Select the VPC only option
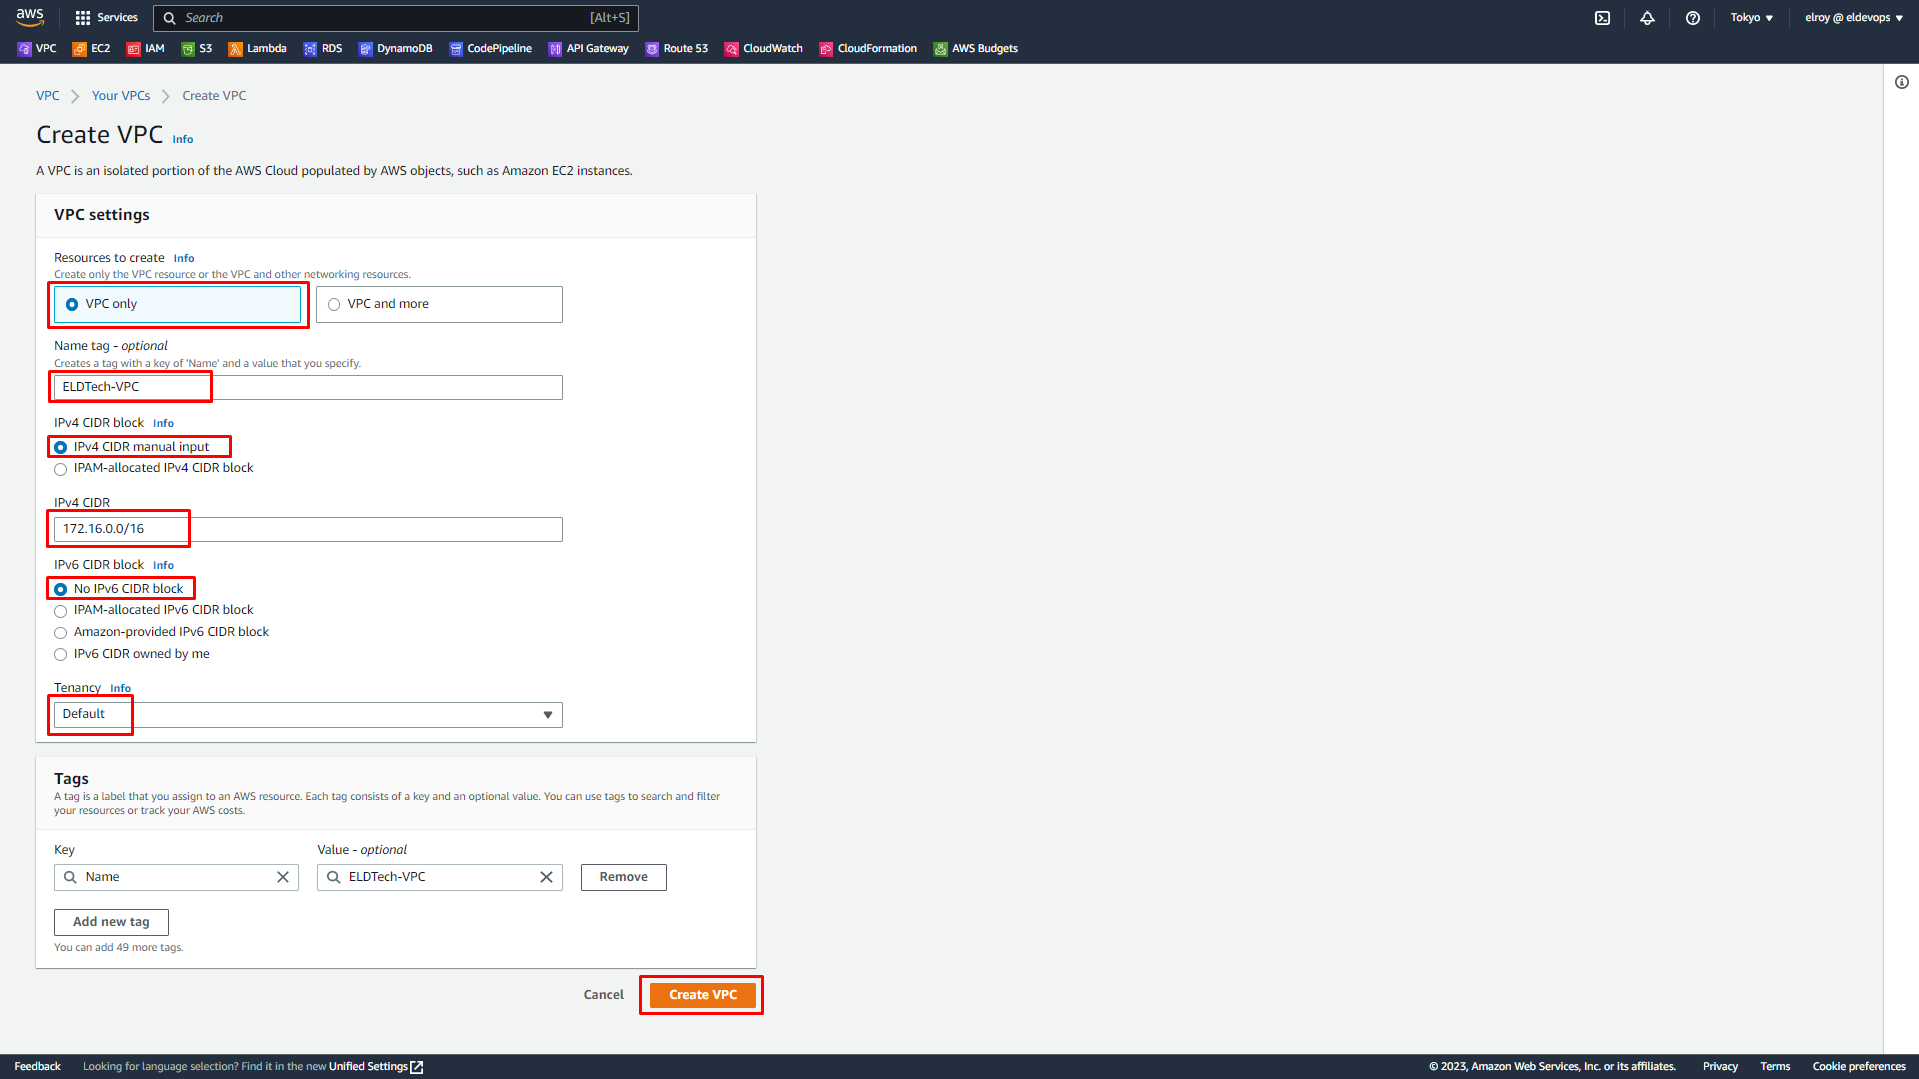This screenshot has height=1079, width=1919. (x=177, y=304)
